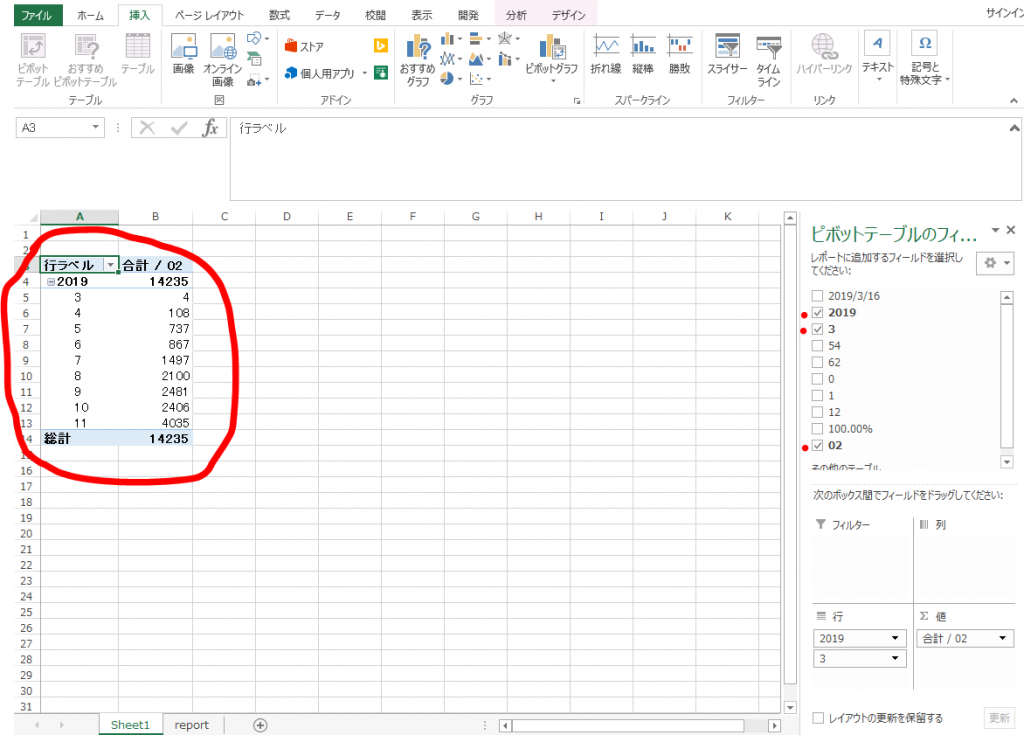Open the charts dialog launcher
Image resolution: width=1024 pixels, height=735 pixels.
click(x=577, y=101)
